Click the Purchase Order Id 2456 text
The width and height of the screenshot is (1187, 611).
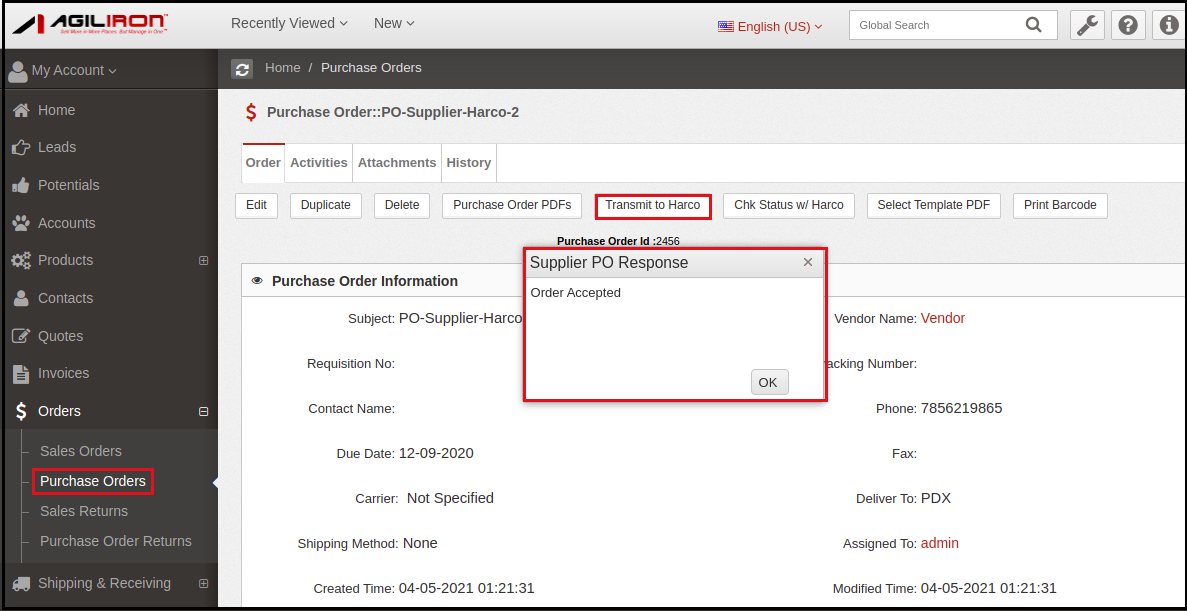tap(618, 242)
